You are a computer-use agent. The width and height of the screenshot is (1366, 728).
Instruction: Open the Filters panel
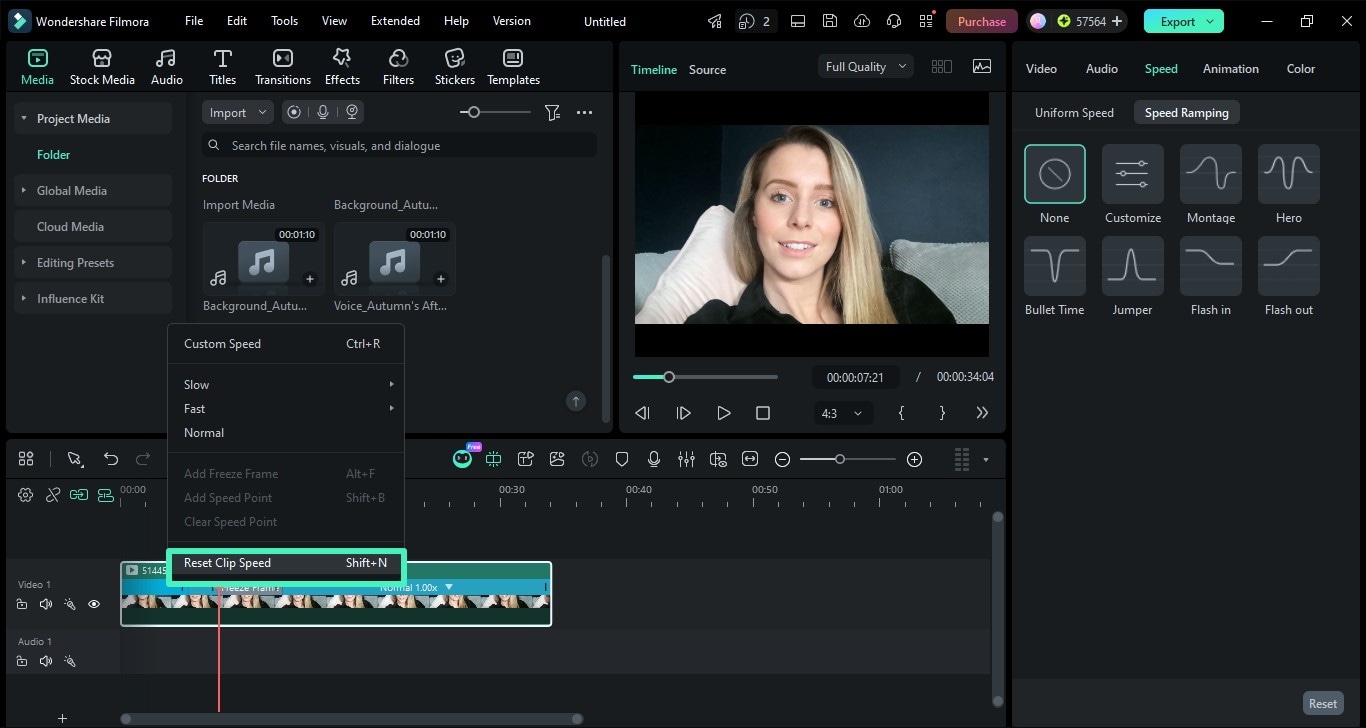[398, 67]
